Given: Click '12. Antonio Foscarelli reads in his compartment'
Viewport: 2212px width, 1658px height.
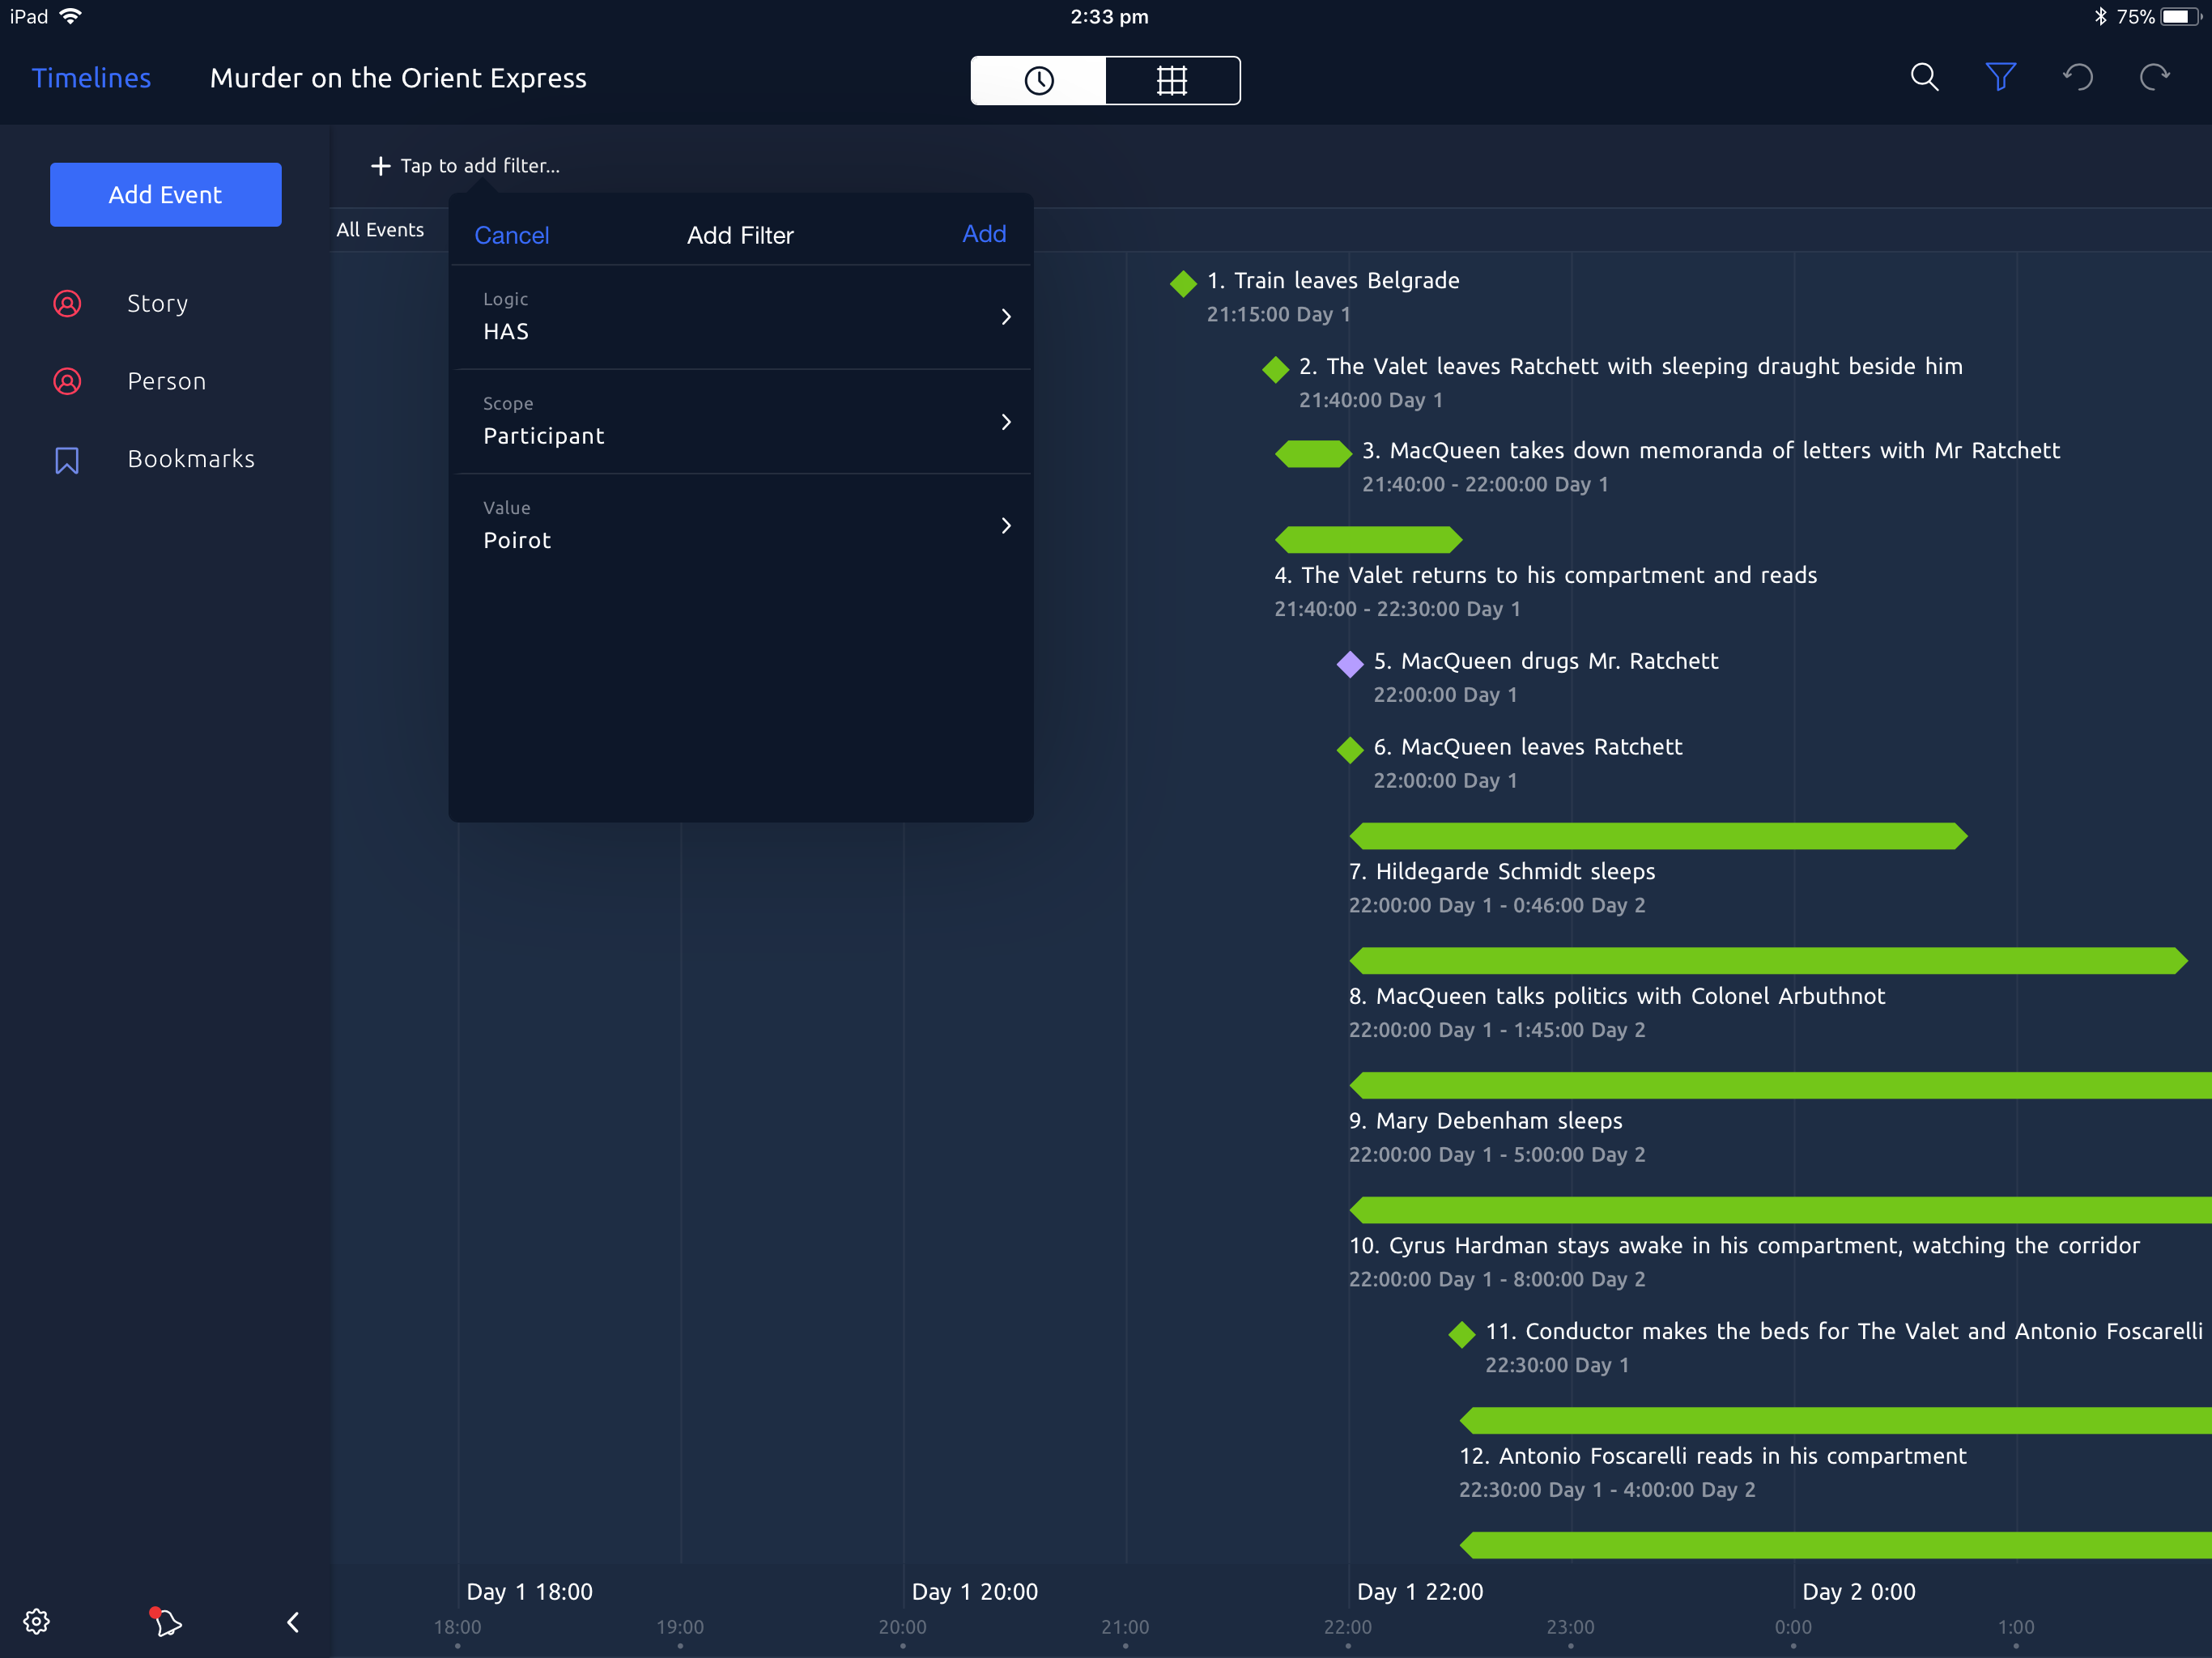Looking at the screenshot, I should coord(1712,1456).
